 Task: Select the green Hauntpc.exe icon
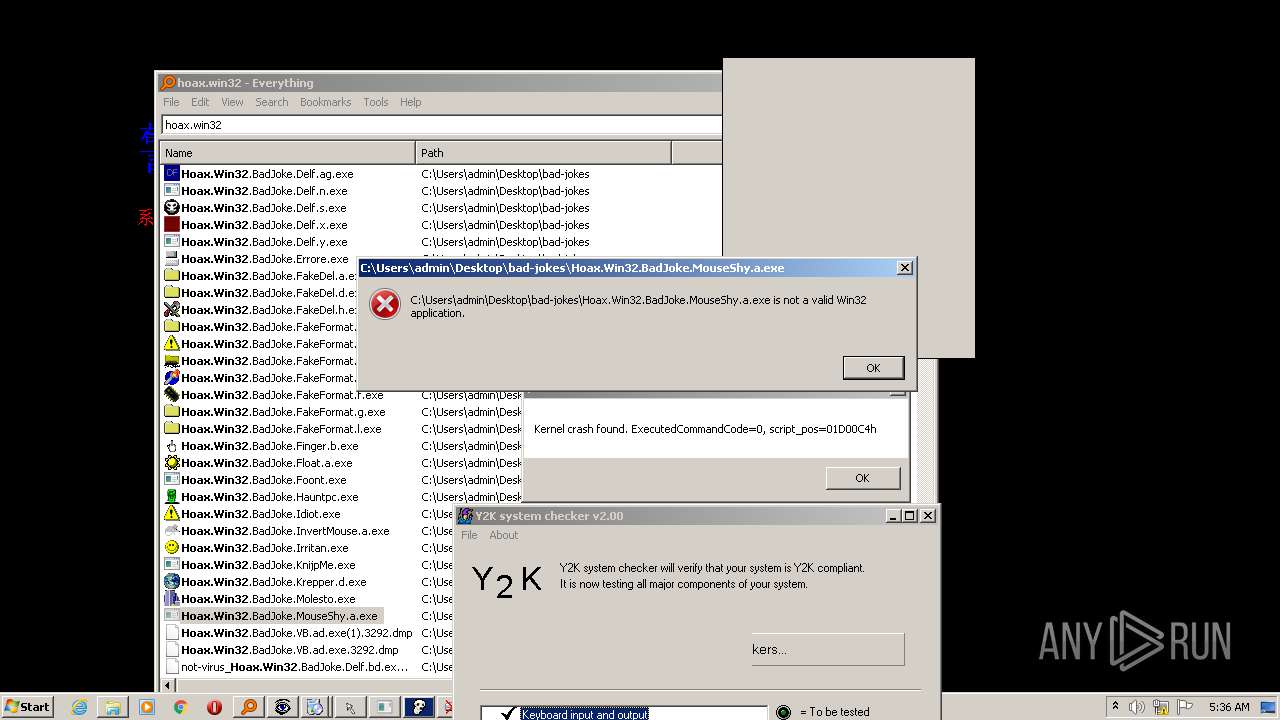coord(171,497)
